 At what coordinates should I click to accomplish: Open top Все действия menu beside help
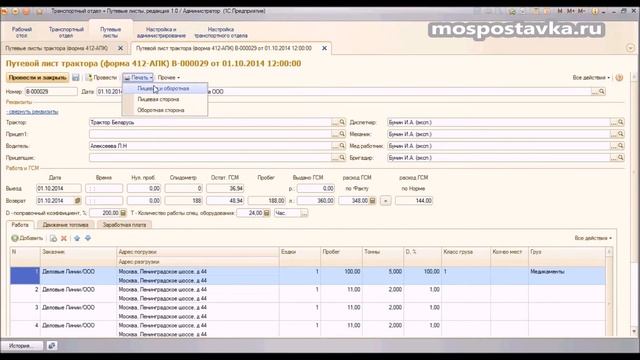[x=591, y=78]
